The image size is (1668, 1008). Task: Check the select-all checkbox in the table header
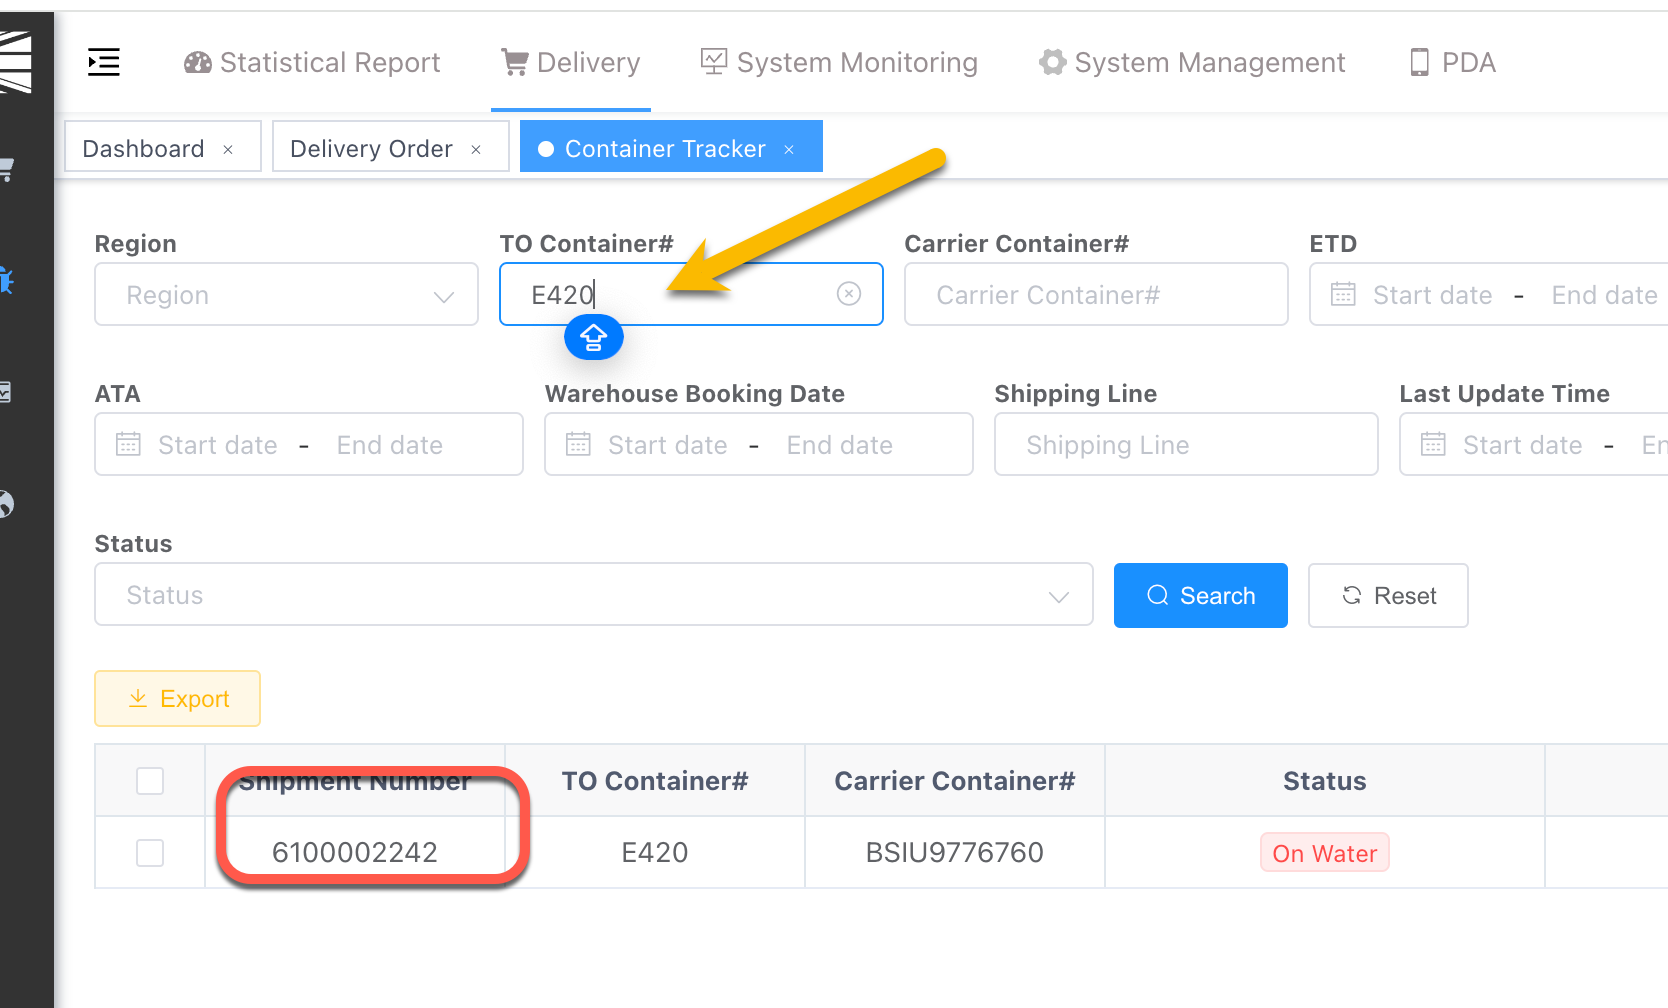click(149, 780)
